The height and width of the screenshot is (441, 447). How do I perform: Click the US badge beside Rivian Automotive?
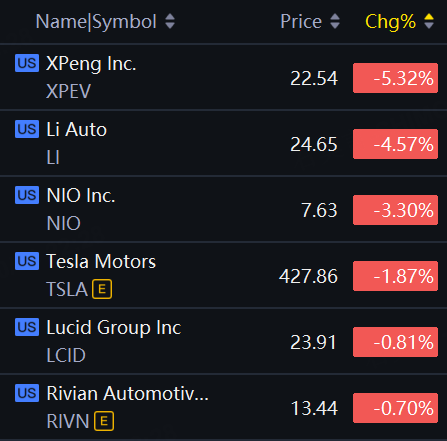coord(27,393)
